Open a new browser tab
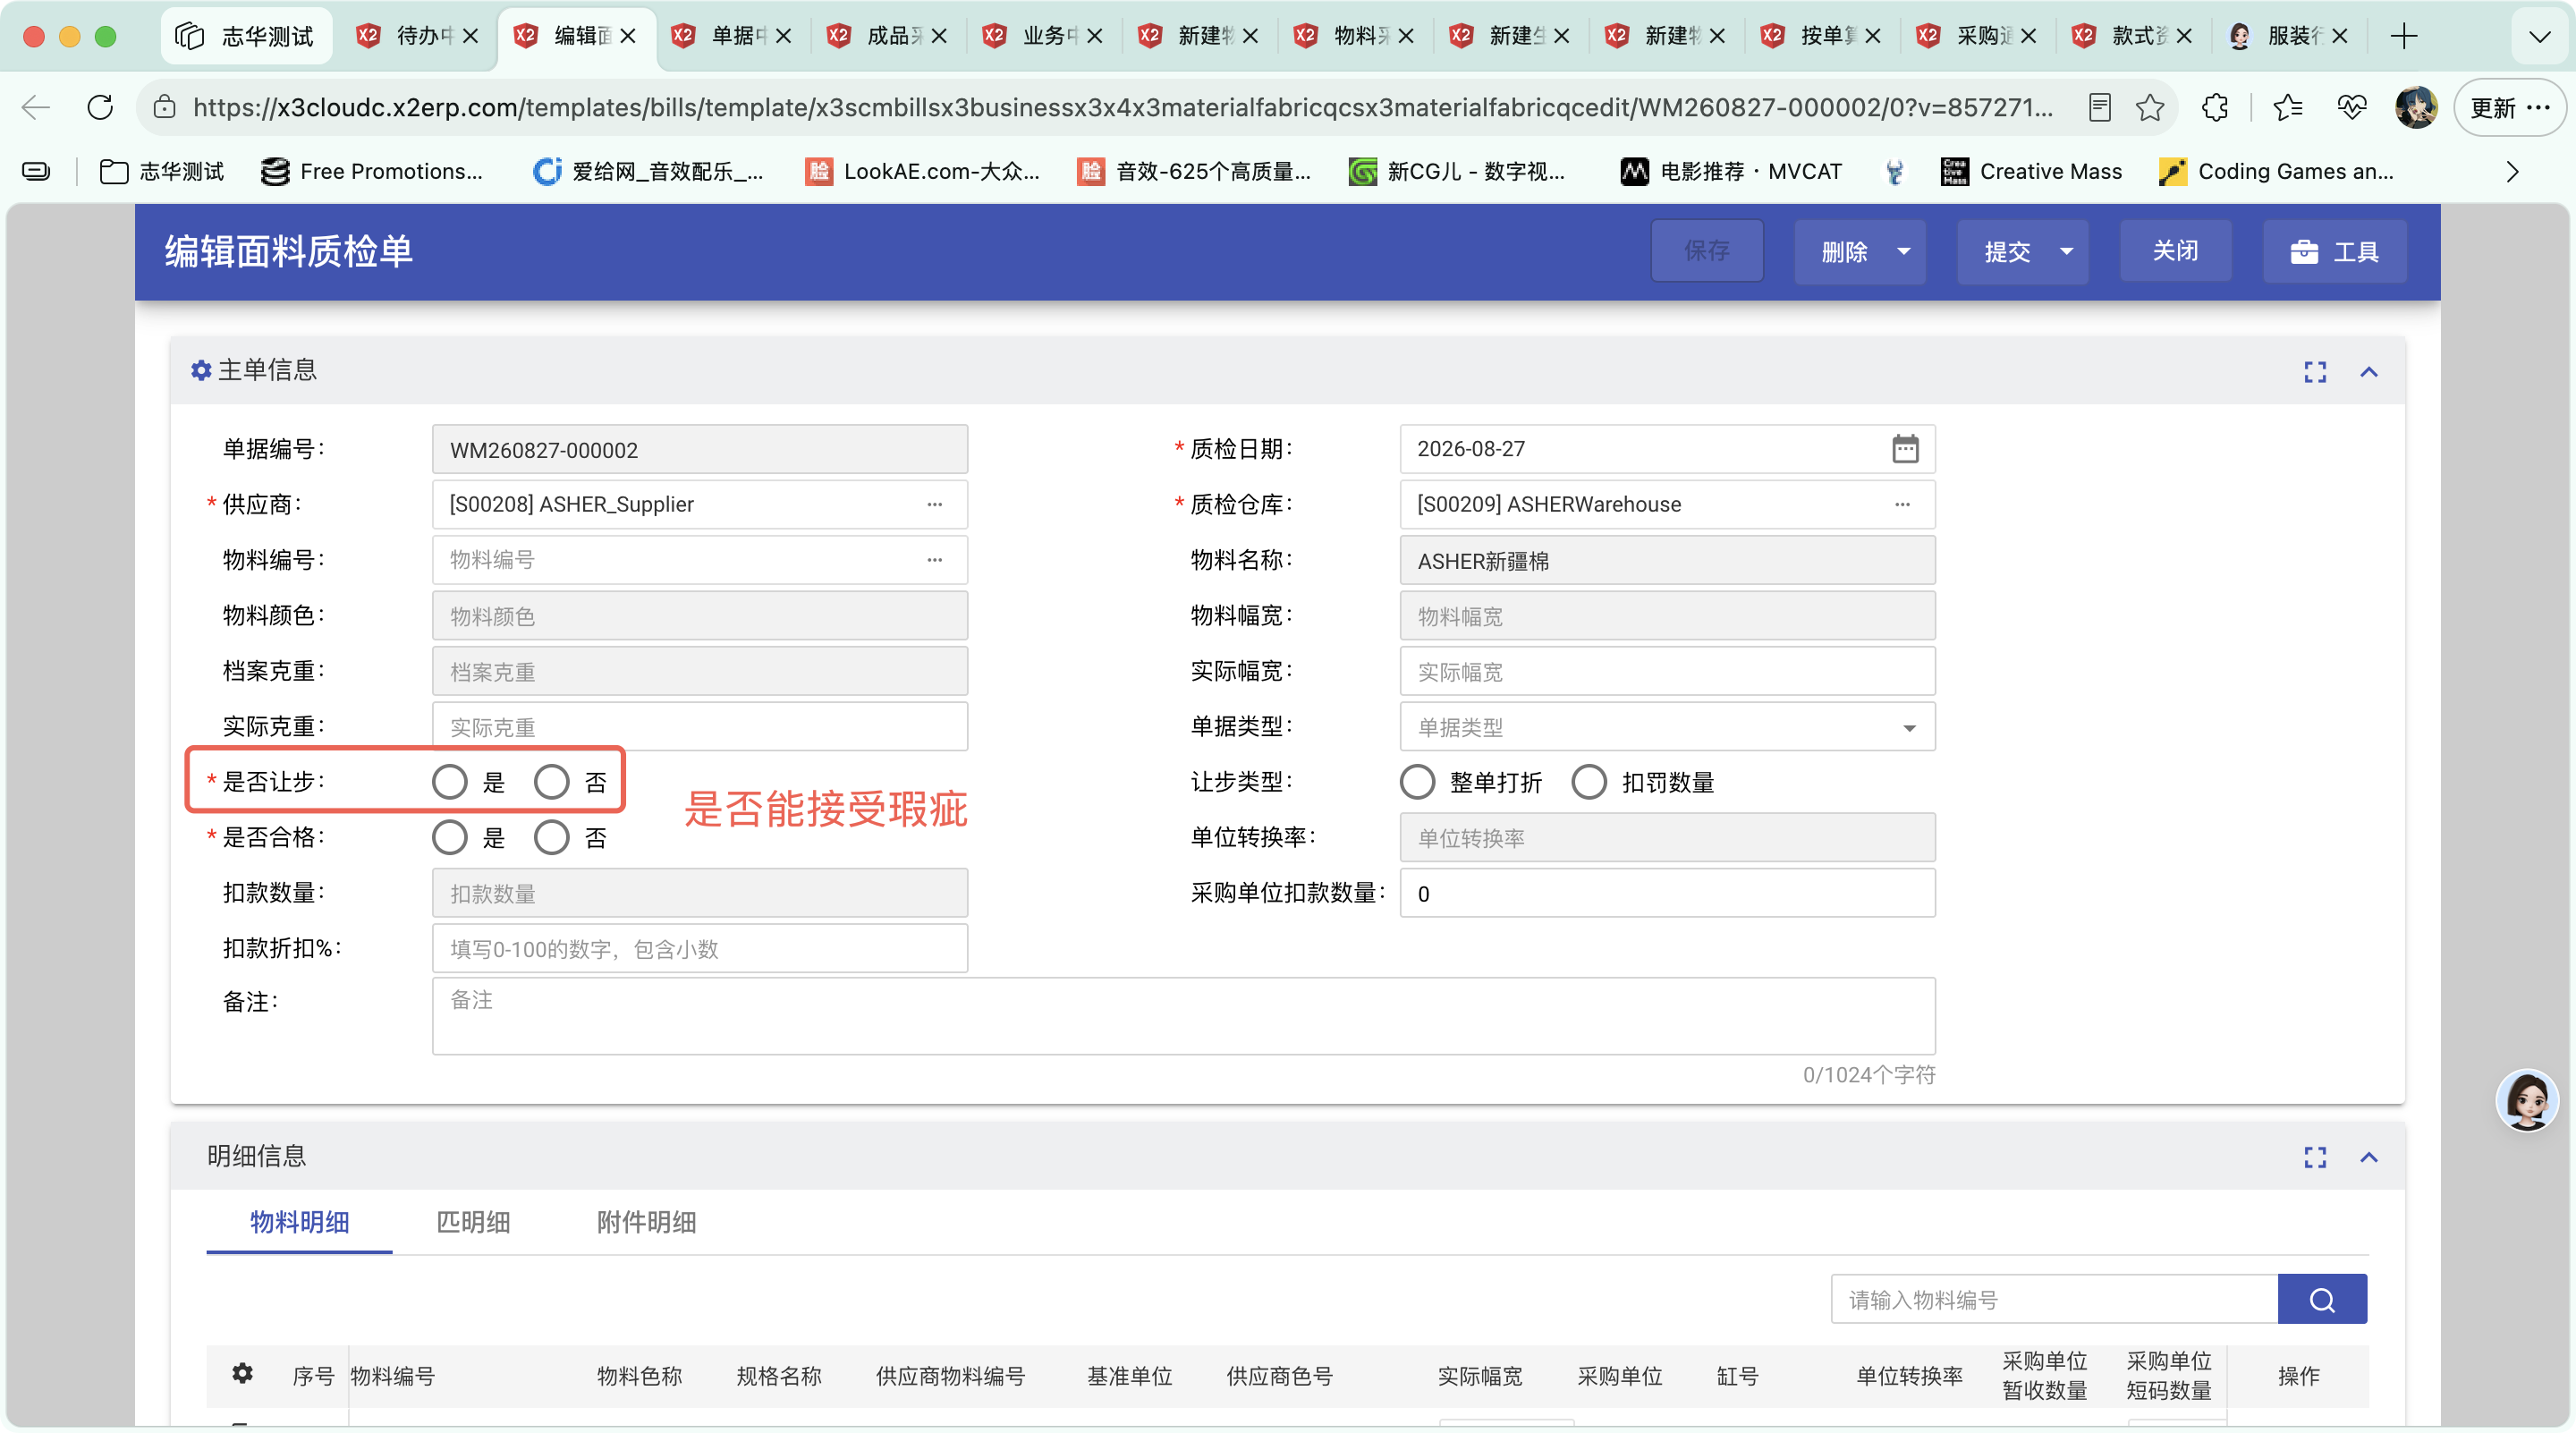The height and width of the screenshot is (1433, 2576). [2404, 36]
